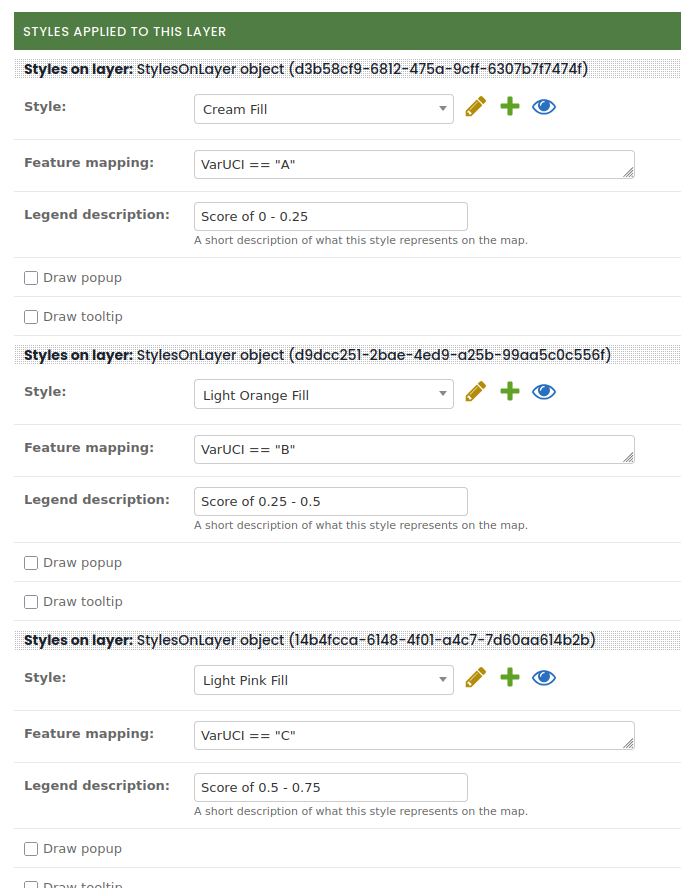Open the Light Orange Fill style dropdown
Viewport: 681px width, 888px height.
click(323, 395)
